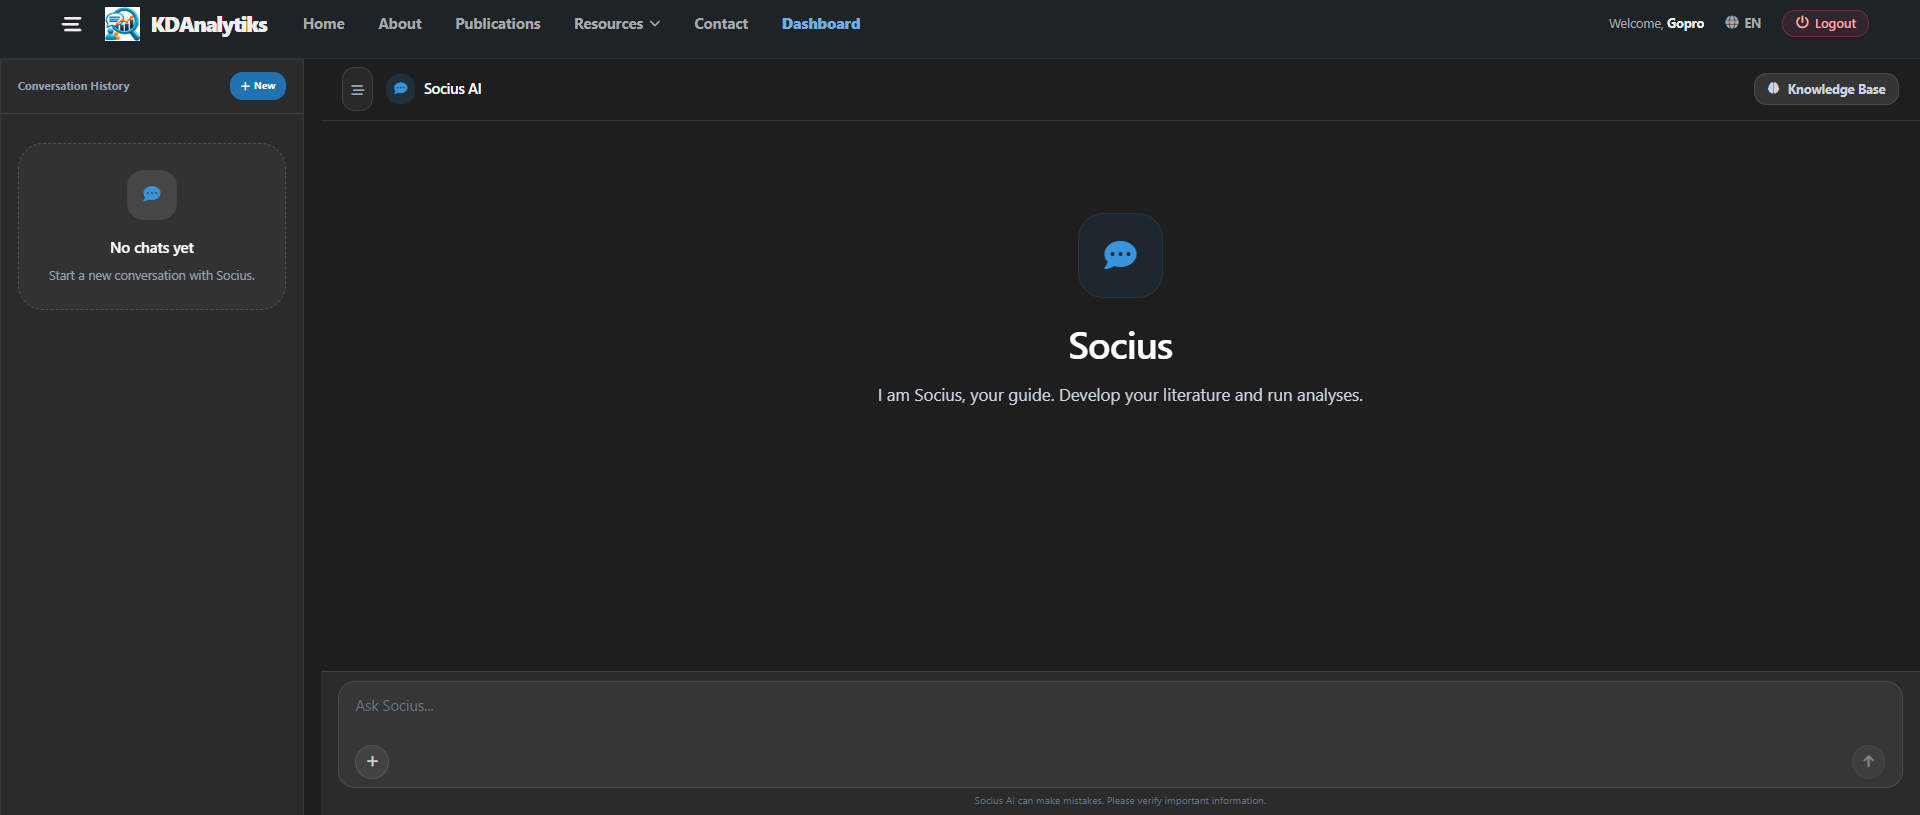Click the large Socius chat icon
The width and height of the screenshot is (1920, 815).
pos(1120,255)
